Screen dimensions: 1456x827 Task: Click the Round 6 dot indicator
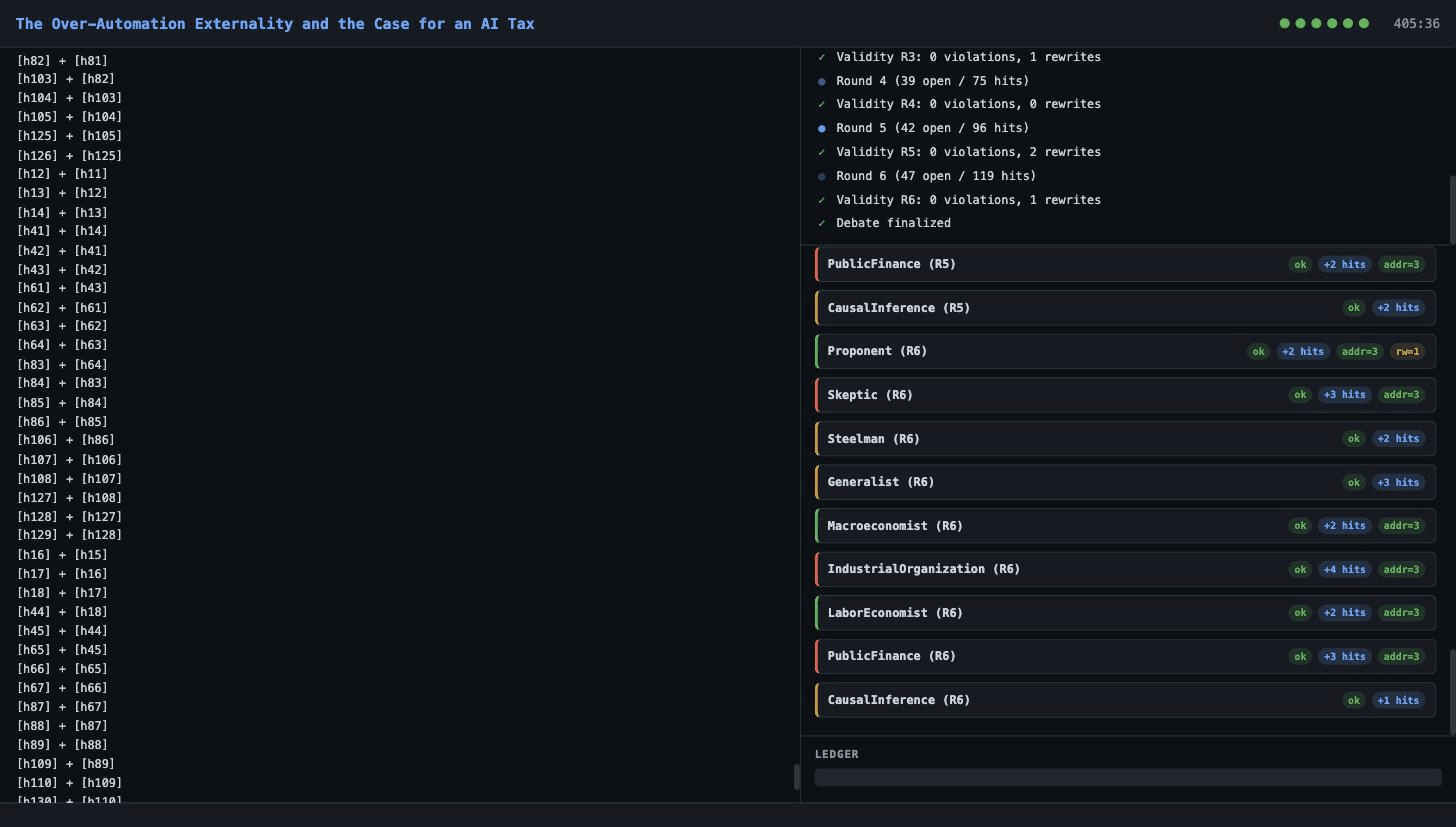pos(821,176)
